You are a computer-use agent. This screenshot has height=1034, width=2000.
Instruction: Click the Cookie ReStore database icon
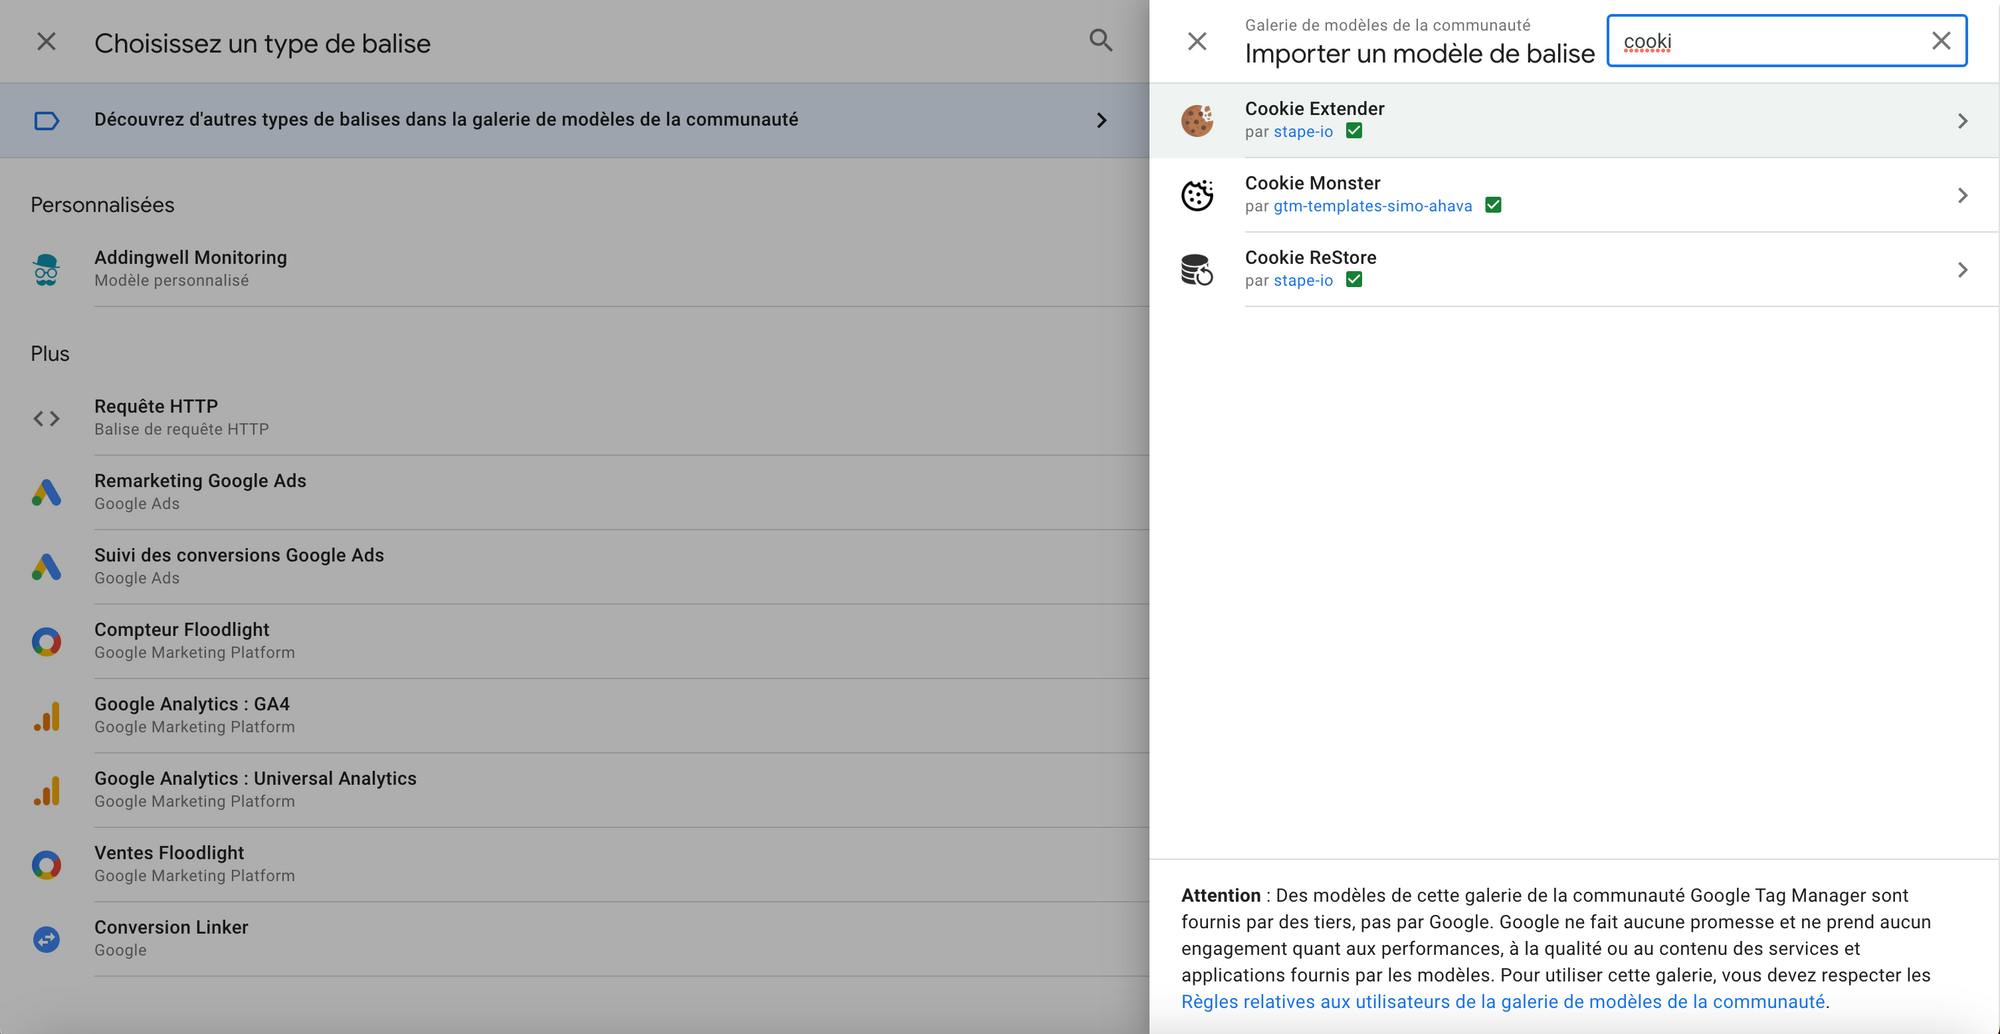(1197, 269)
